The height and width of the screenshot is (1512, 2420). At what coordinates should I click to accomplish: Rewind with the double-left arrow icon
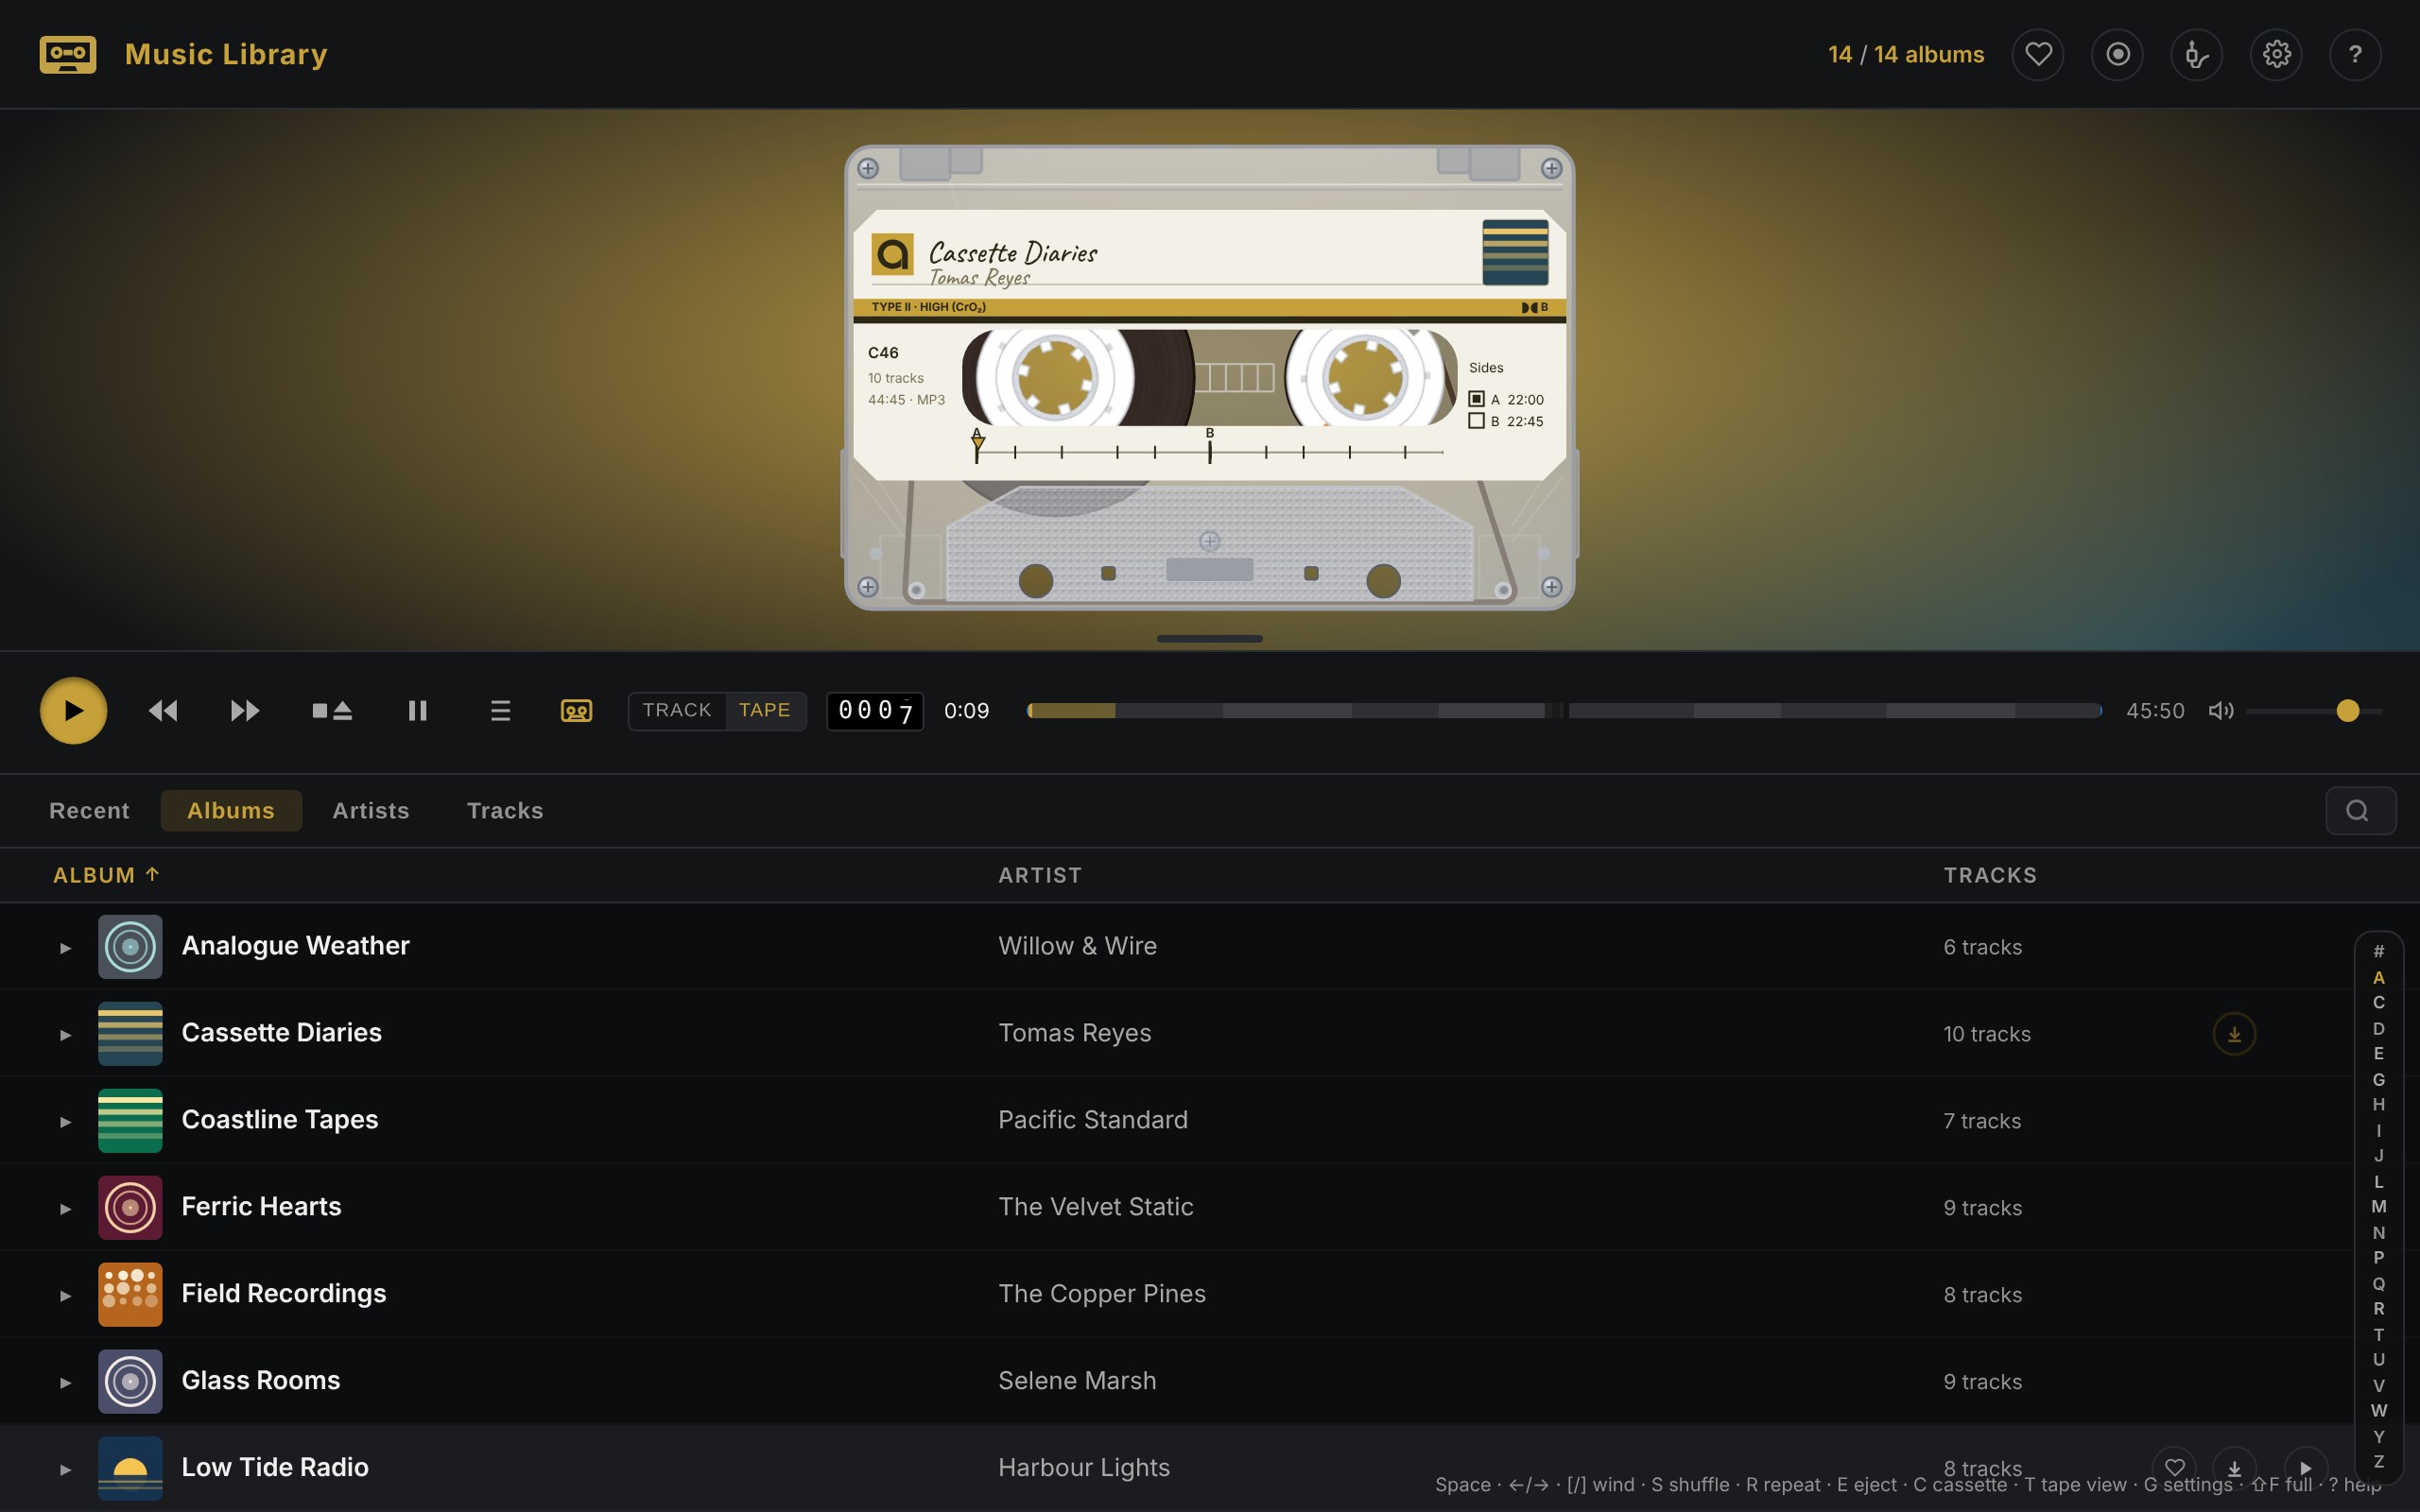[x=163, y=710]
